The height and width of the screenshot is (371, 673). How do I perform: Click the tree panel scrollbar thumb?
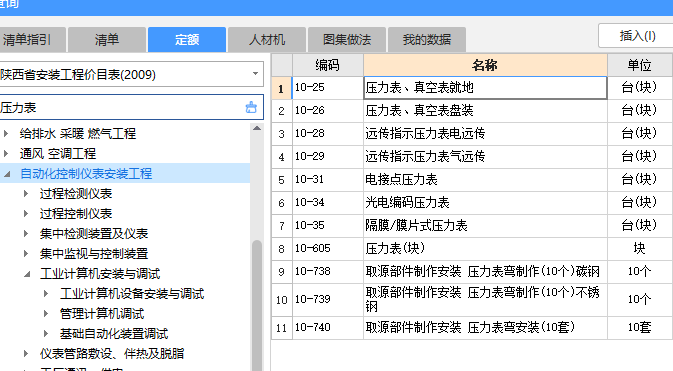tap(257, 305)
